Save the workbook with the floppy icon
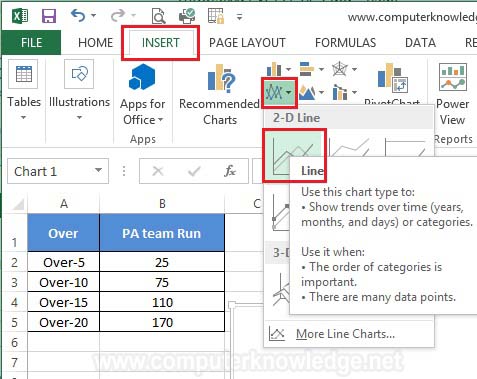Viewport: 477px width, 379px height. (49, 16)
